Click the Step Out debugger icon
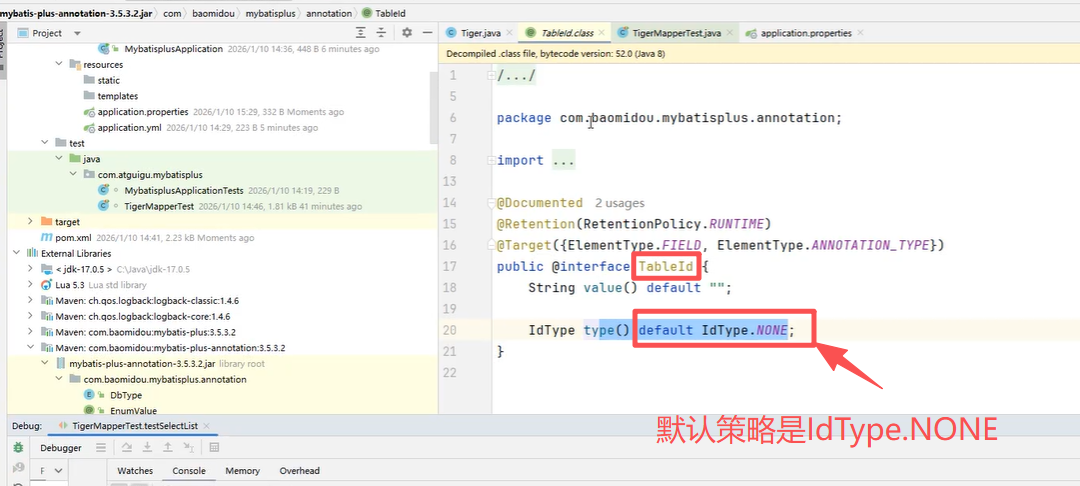 click(167, 447)
